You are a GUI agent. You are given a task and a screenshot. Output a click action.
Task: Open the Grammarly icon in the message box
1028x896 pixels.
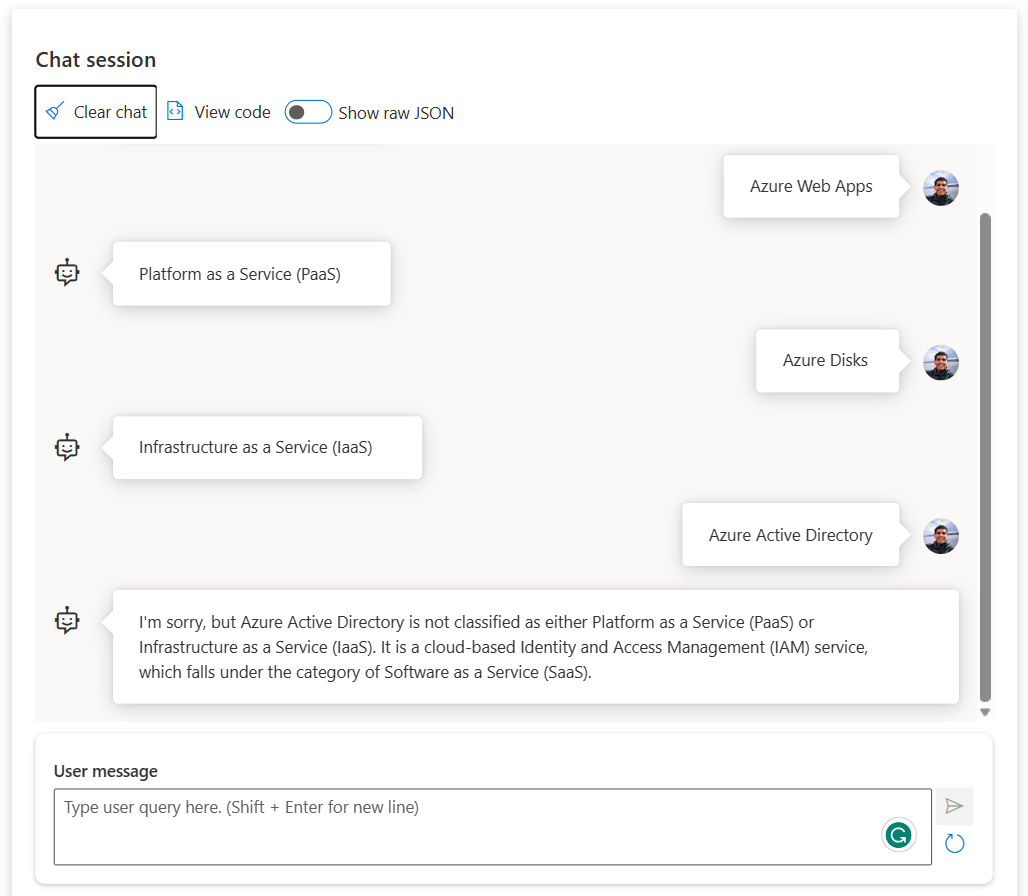click(x=898, y=834)
